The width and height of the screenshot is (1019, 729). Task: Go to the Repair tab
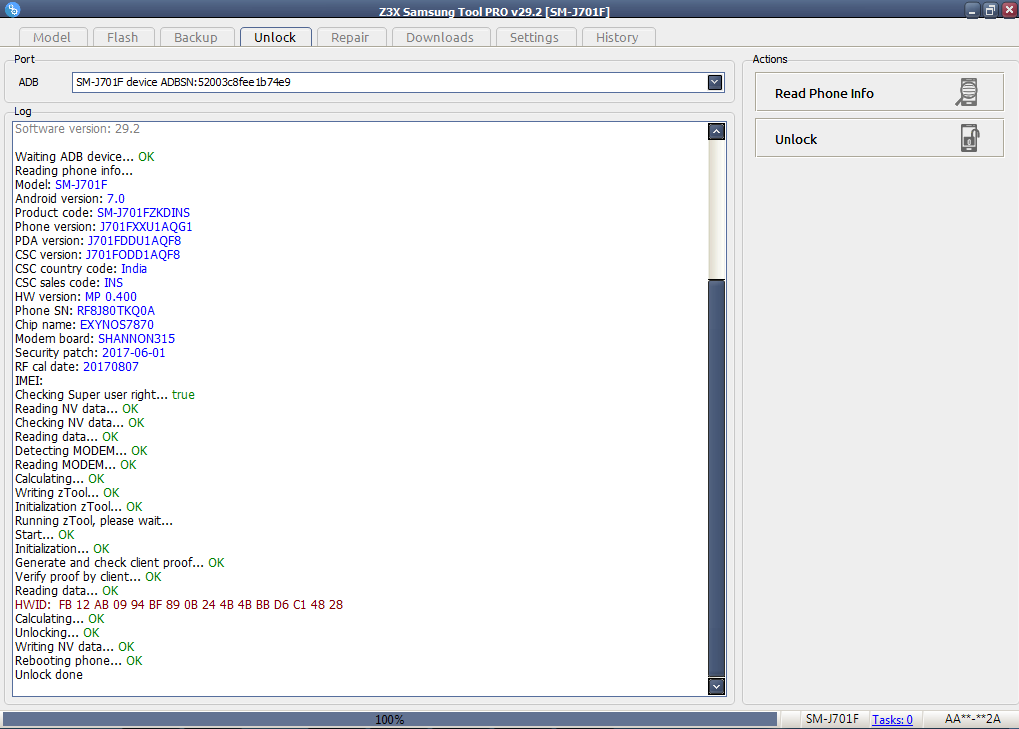pos(350,37)
